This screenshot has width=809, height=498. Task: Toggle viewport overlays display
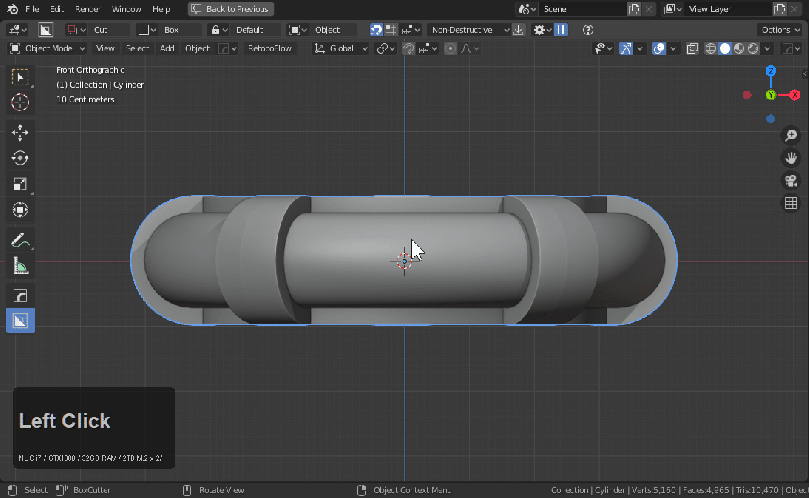[x=659, y=48]
